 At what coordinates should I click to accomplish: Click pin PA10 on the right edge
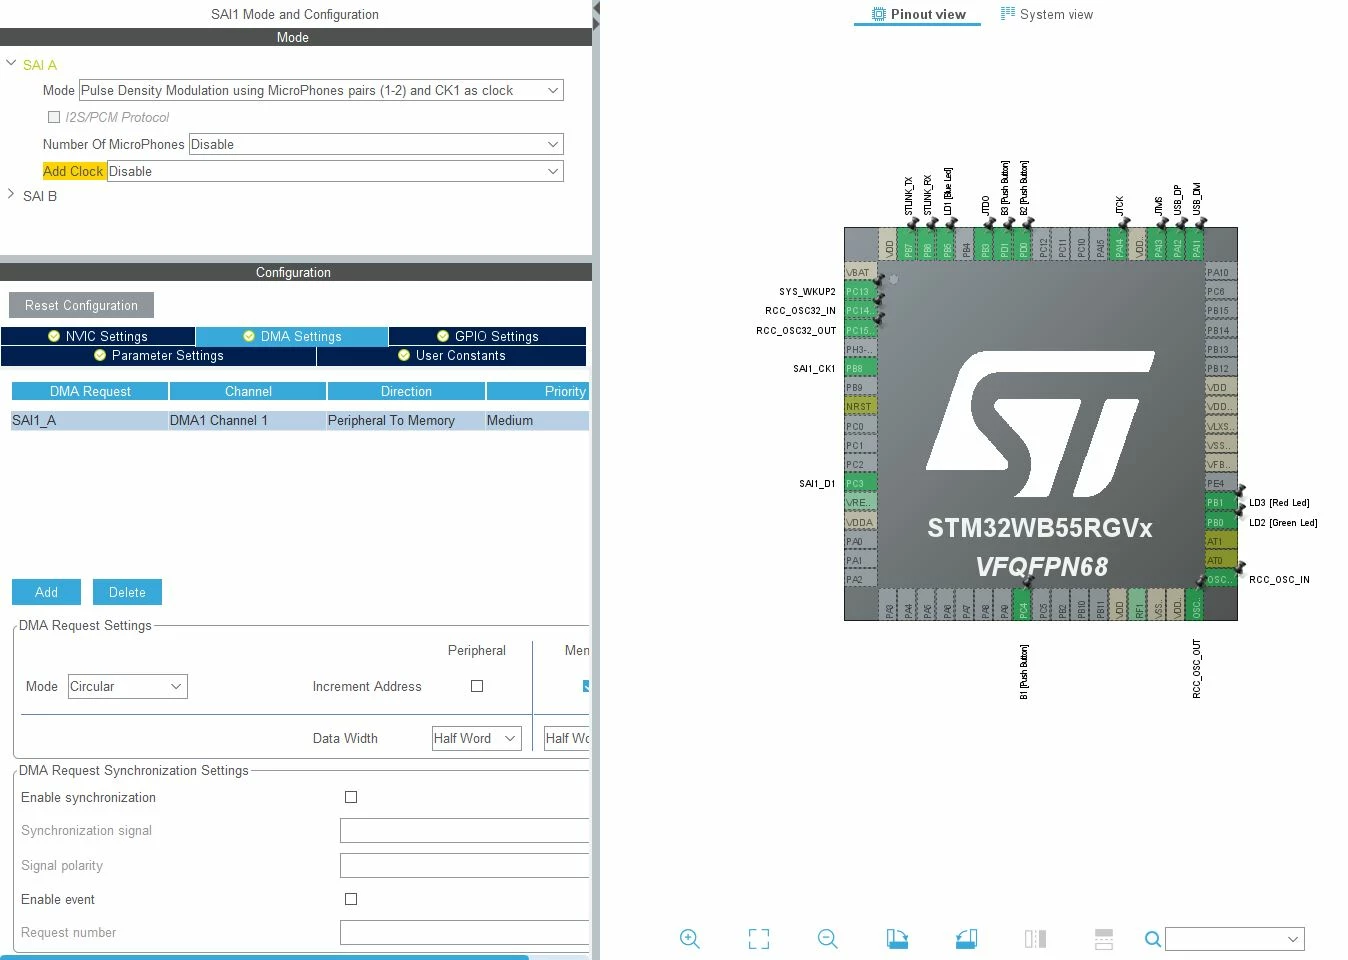(1221, 272)
